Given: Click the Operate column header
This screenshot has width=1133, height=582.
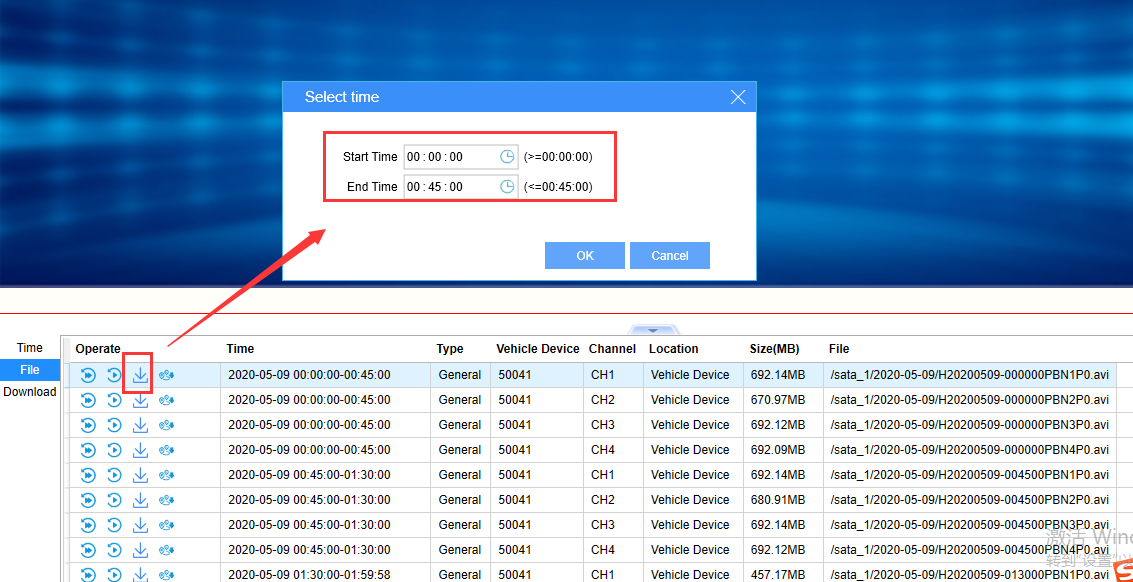Looking at the screenshot, I should click(98, 349).
